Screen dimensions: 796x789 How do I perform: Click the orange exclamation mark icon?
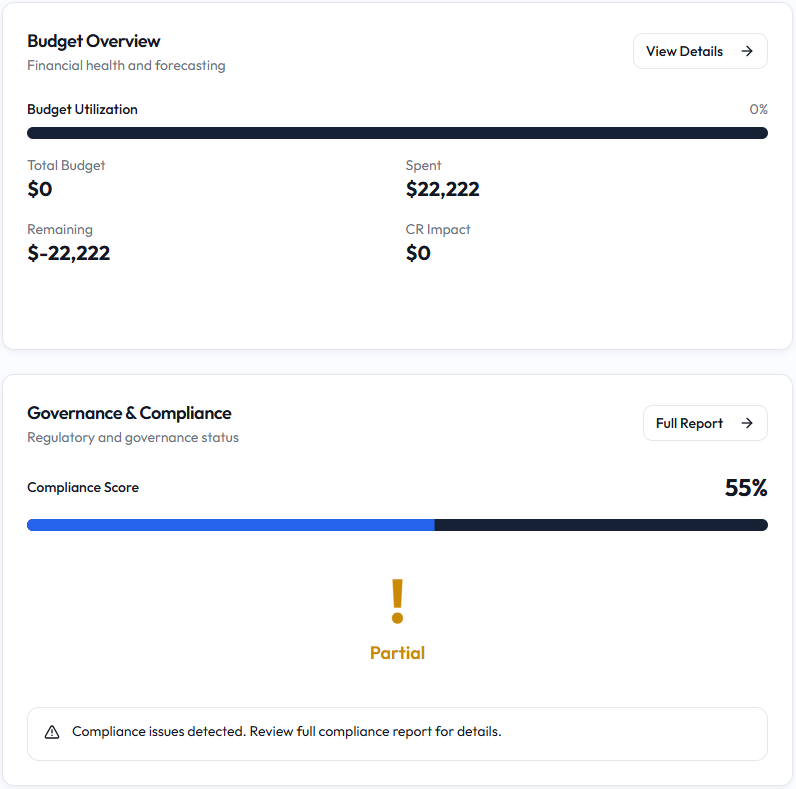[397, 602]
